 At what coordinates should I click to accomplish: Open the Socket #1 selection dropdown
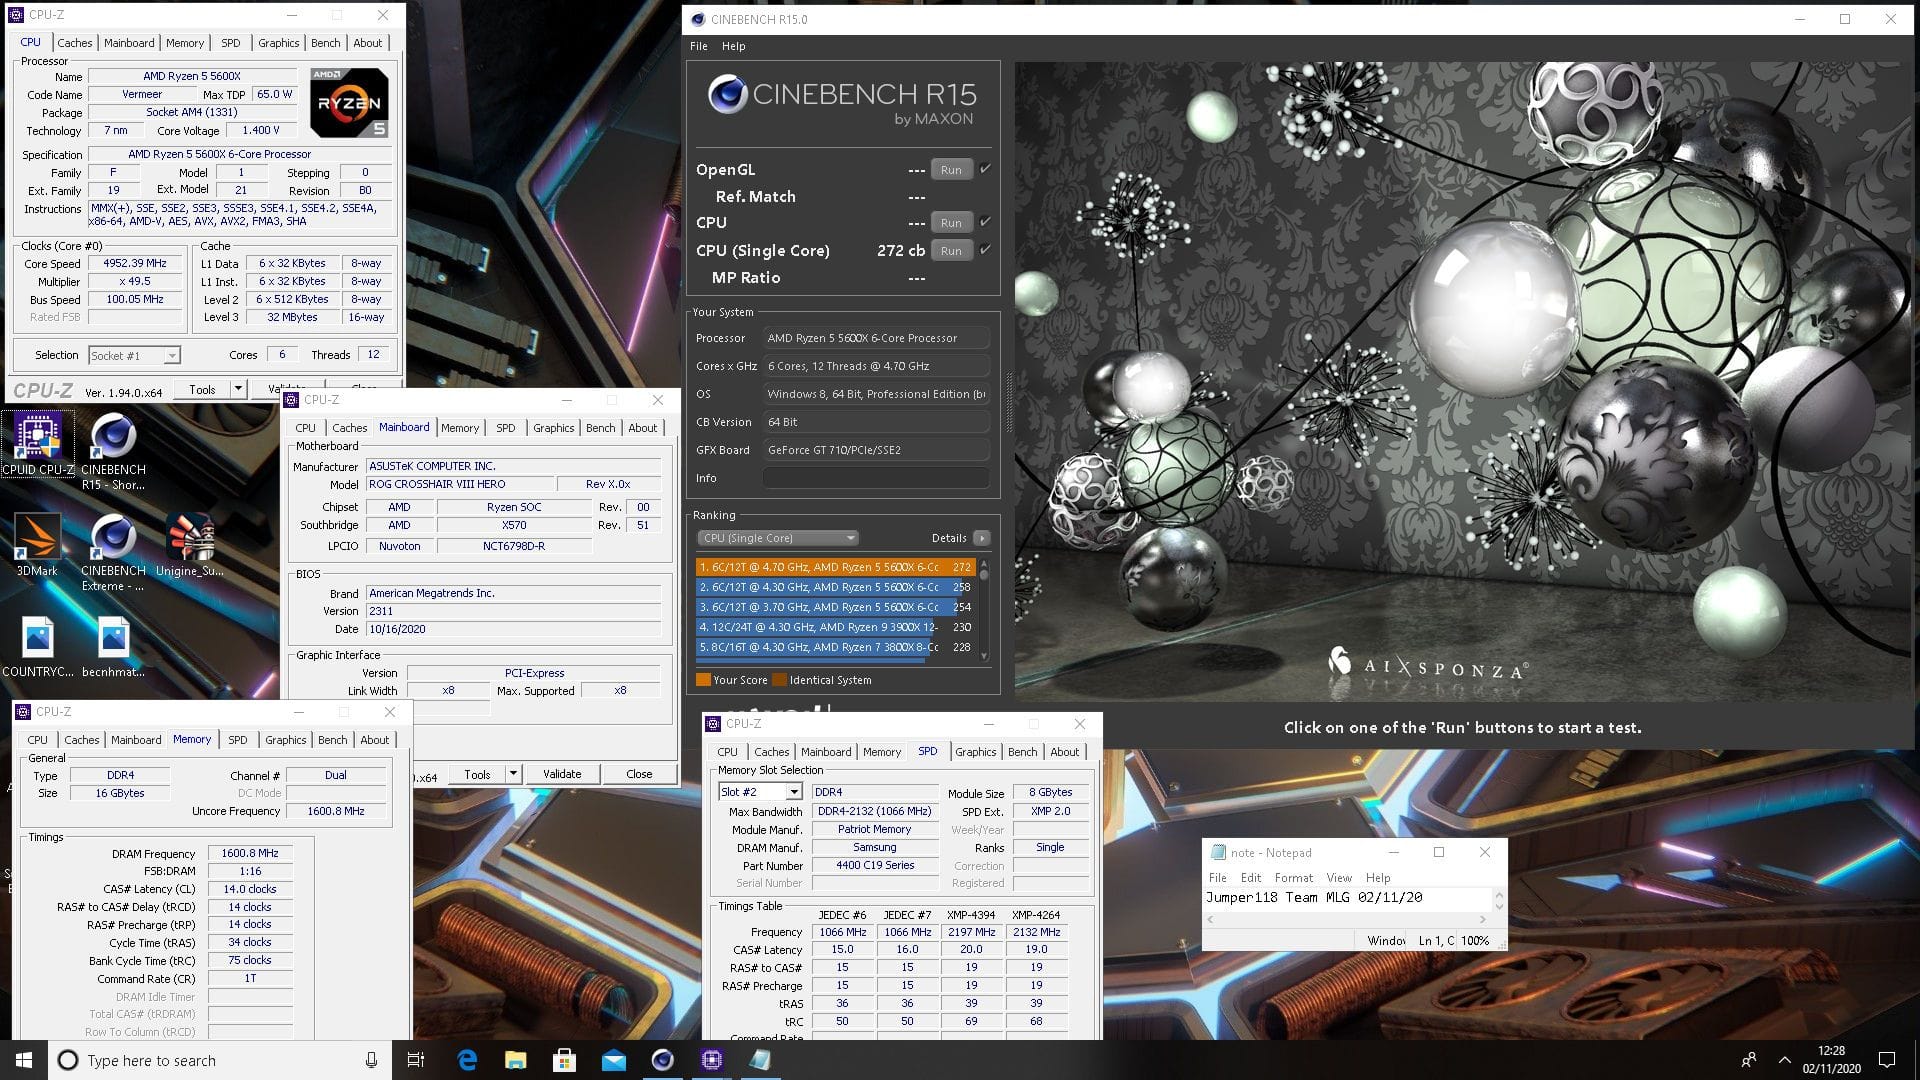point(134,355)
